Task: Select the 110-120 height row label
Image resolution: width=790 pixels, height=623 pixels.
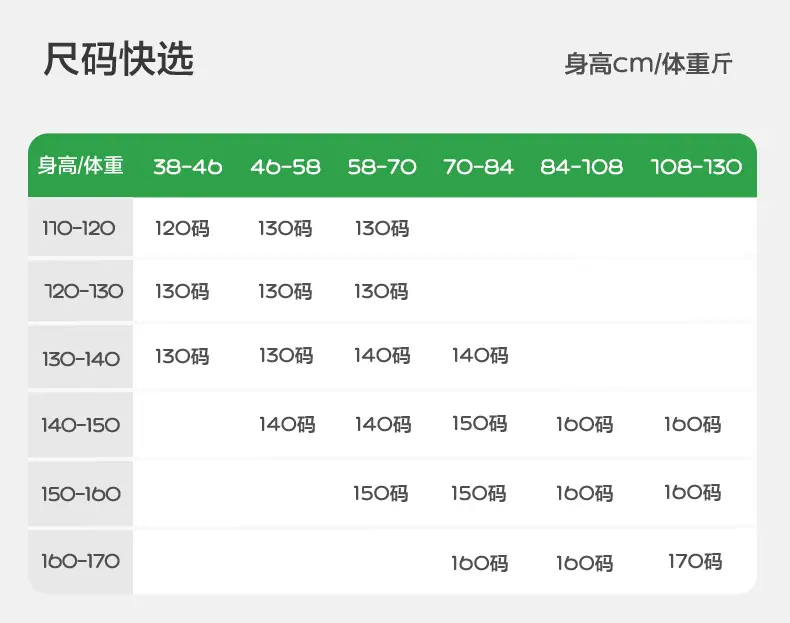Action: (79, 228)
